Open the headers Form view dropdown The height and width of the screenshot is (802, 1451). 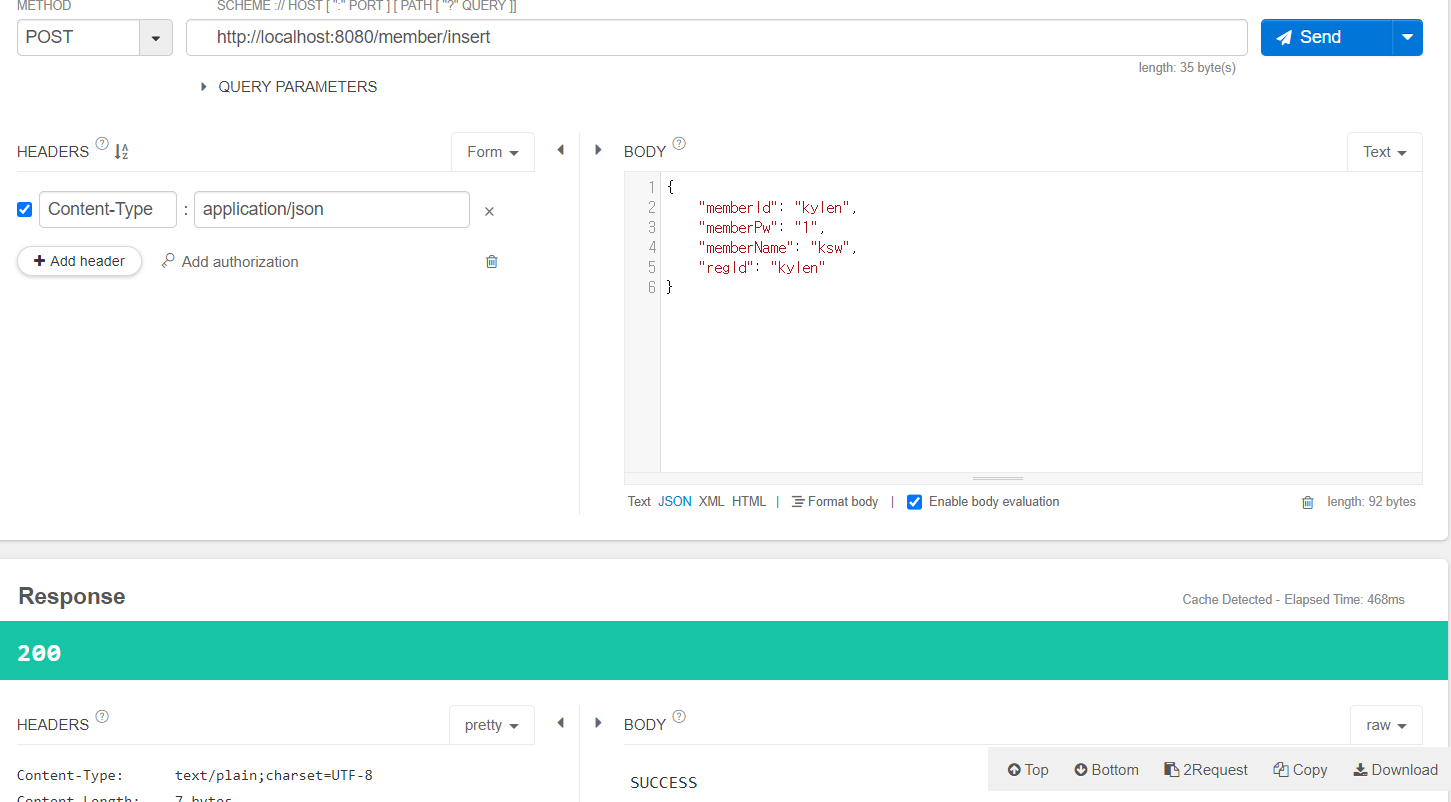[x=493, y=152]
